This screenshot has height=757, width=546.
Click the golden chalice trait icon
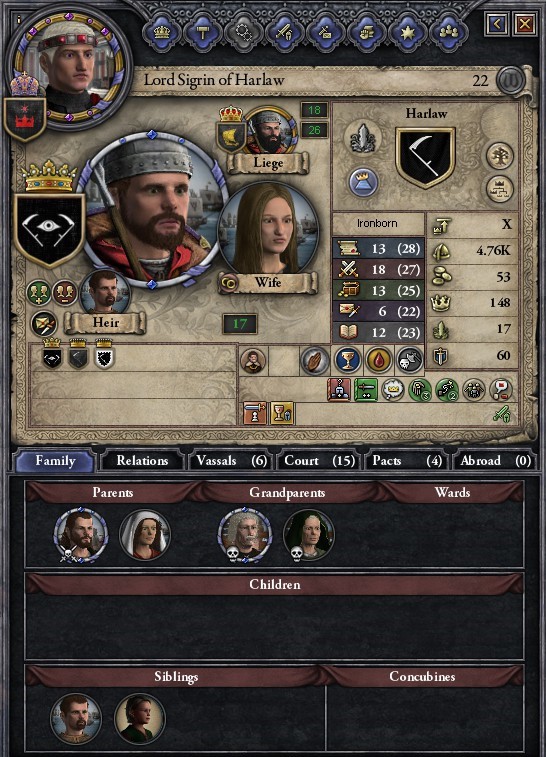pyautogui.click(x=347, y=360)
